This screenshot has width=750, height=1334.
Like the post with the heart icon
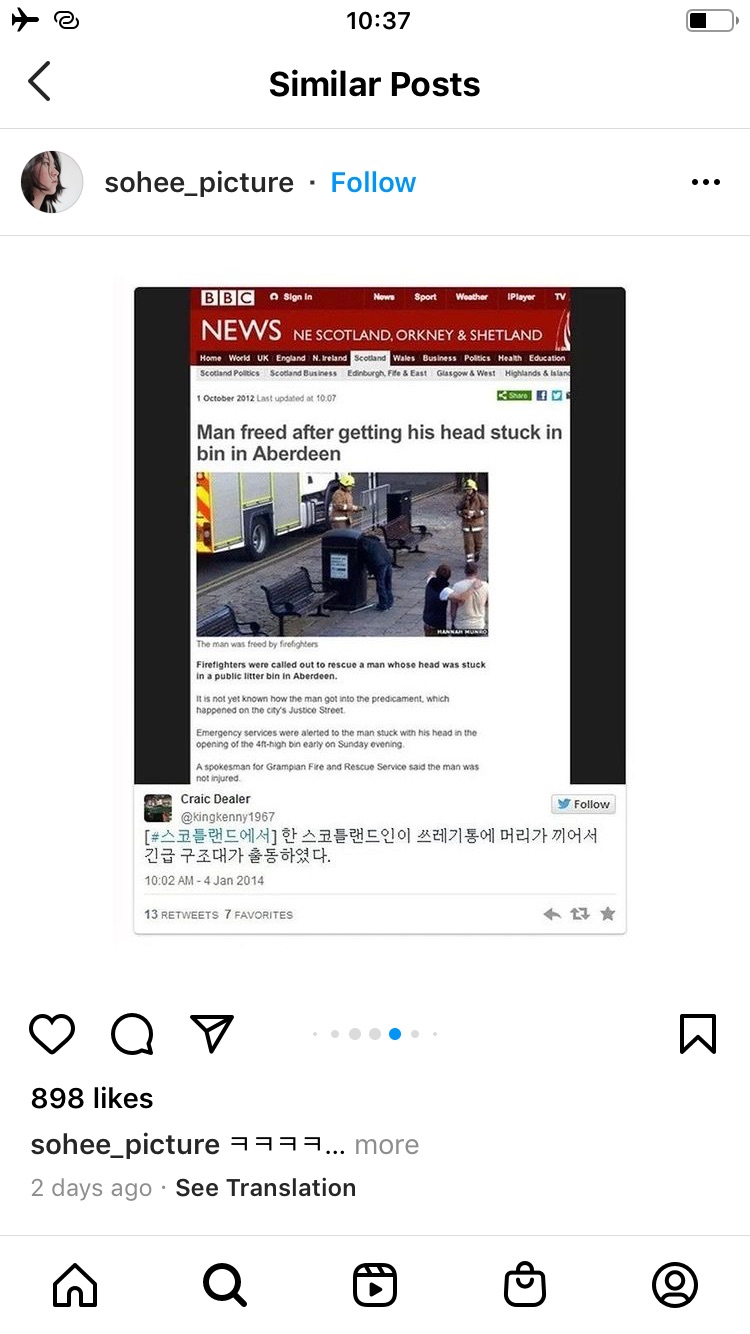click(x=52, y=1034)
